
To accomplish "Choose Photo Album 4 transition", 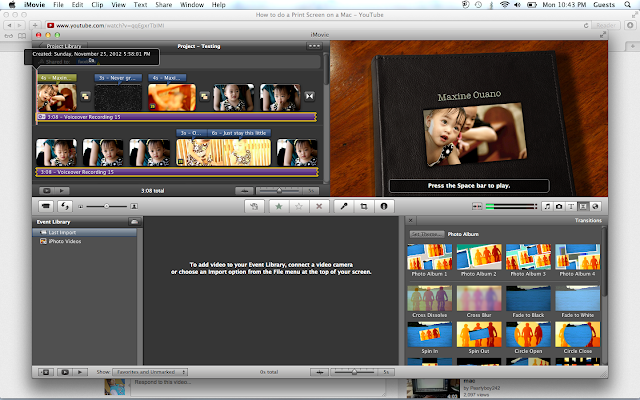I will coord(578,260).
